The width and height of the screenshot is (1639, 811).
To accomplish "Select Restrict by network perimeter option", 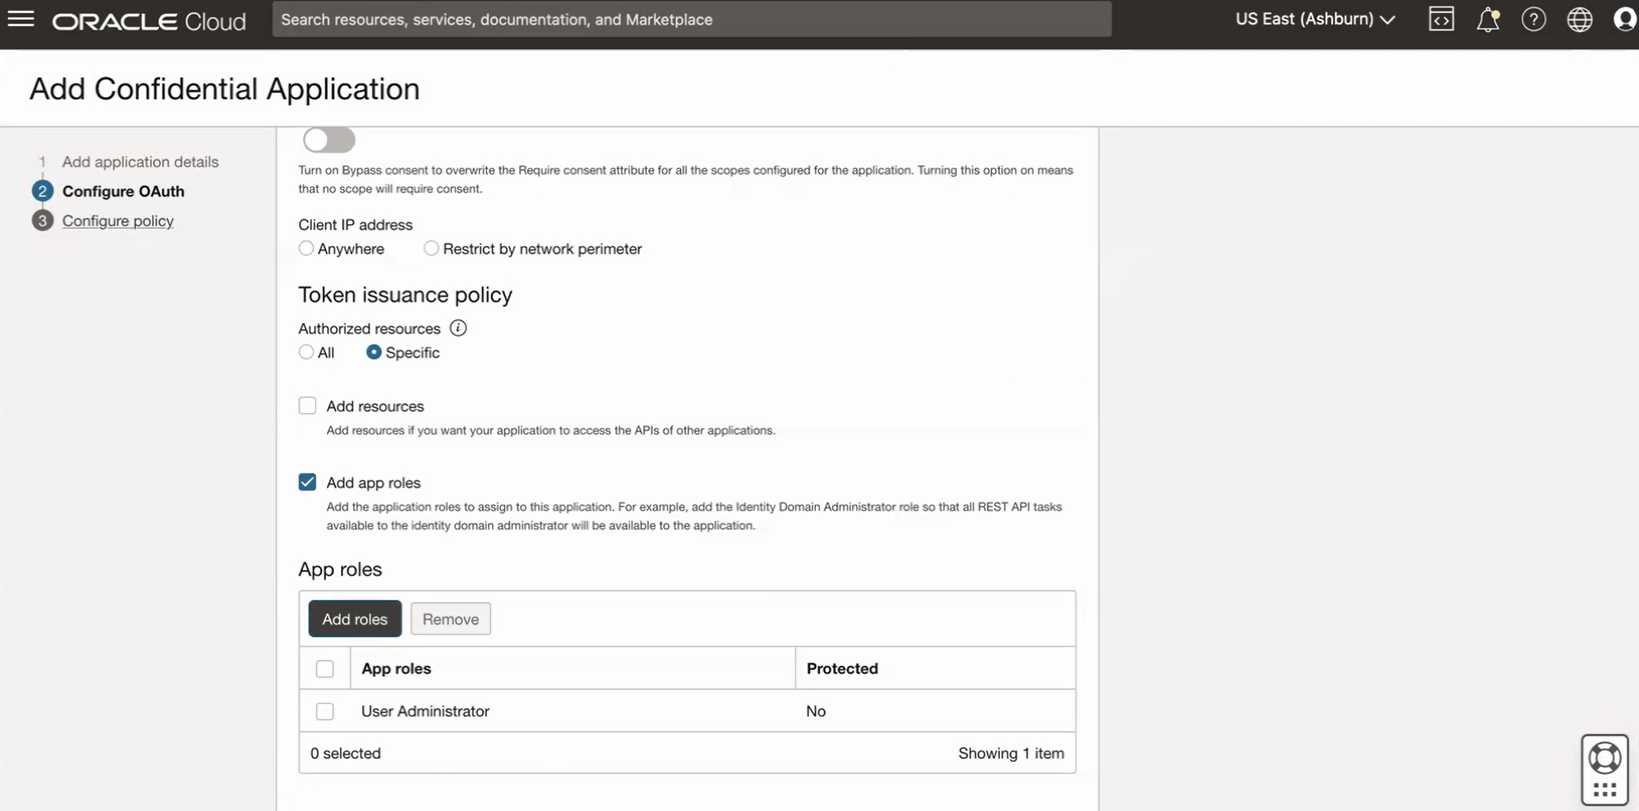I will (x=431, y=248).
